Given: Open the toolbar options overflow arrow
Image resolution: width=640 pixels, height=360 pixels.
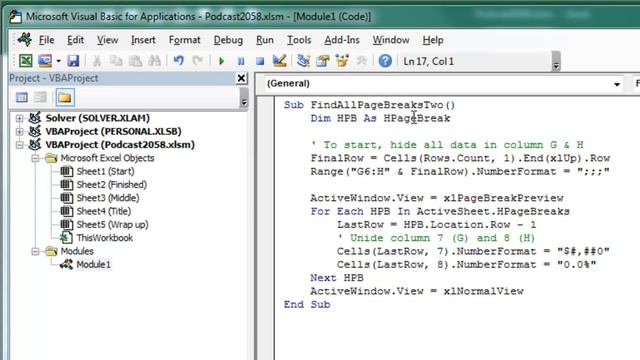Looking at the screenshot, I should (x=556, y=61).
